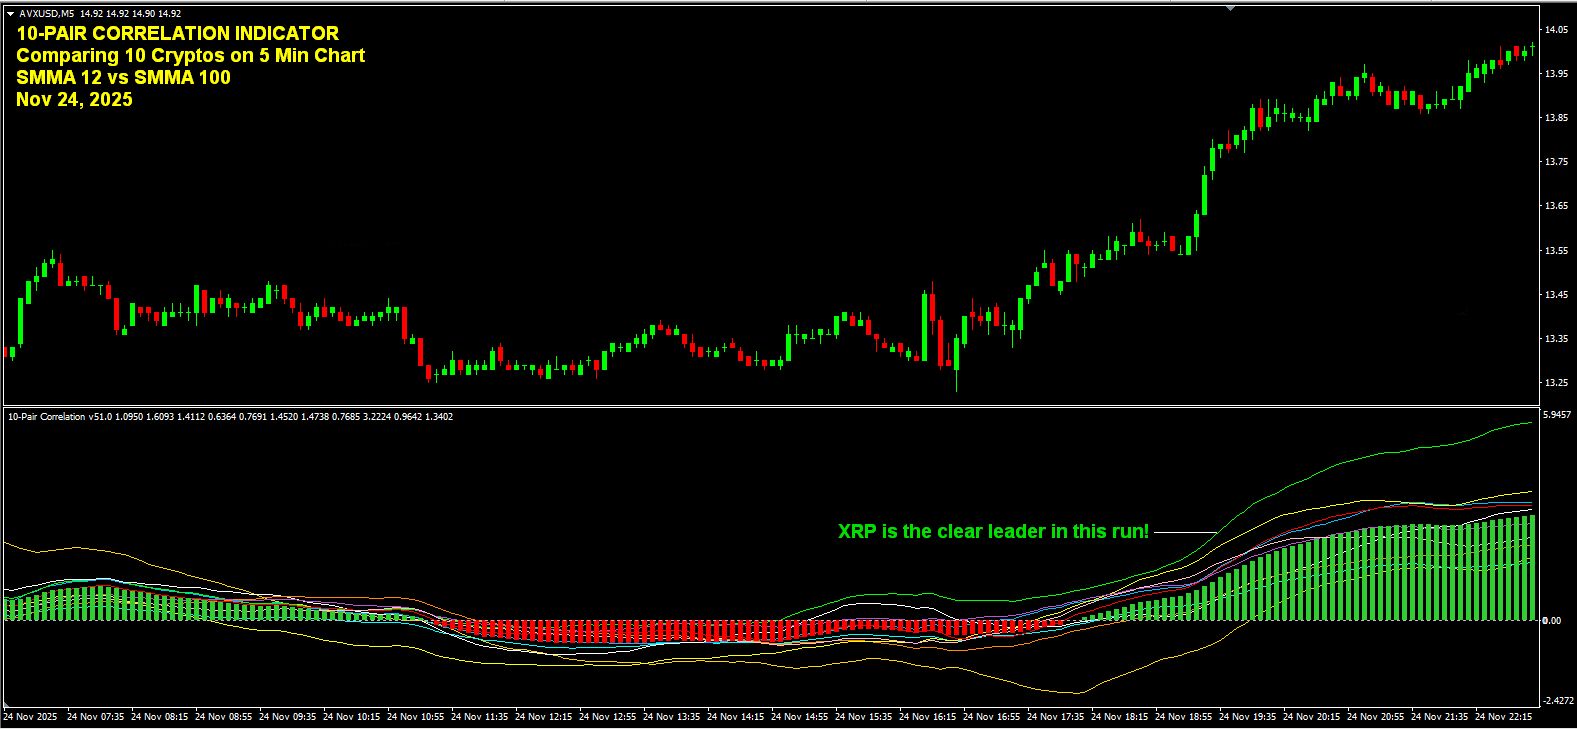Click the -2.4272 indicator scale minimum value
This screenshot has width=1577, height=730.
click(x=1558, y=700)
